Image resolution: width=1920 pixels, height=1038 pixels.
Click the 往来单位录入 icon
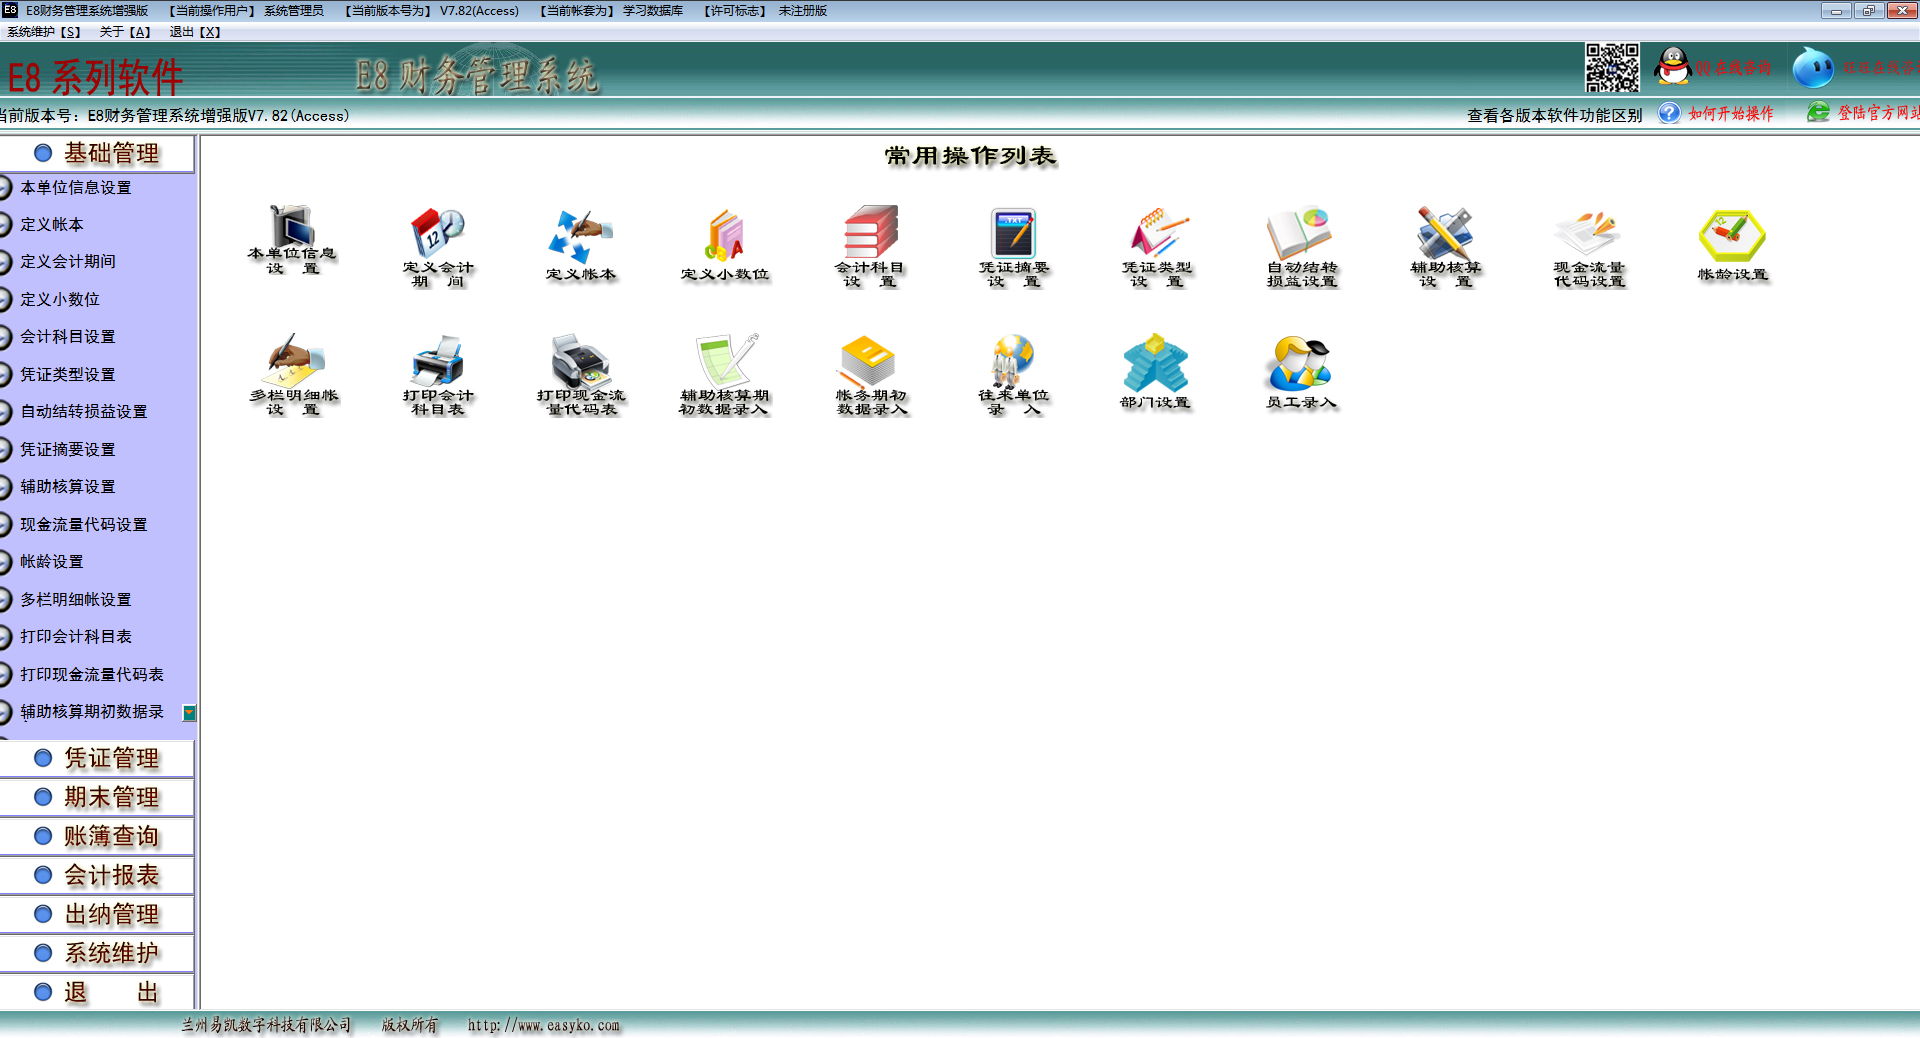1013,362
